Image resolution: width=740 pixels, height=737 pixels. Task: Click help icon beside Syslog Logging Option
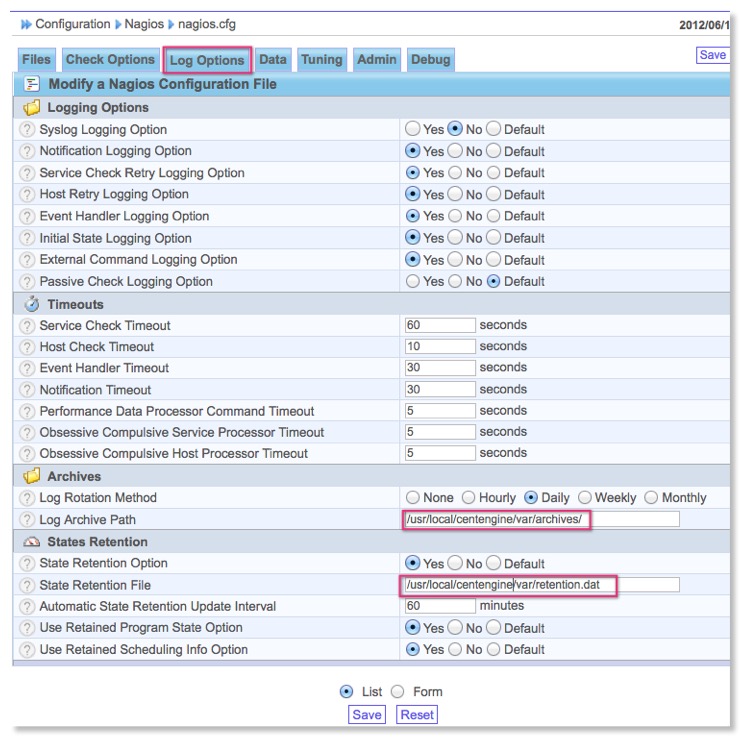click(28, 130)
